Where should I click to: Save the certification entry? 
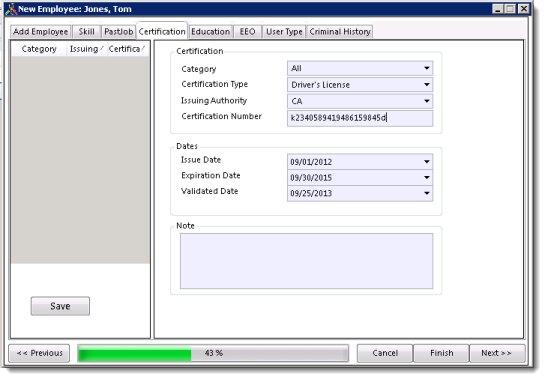click(x=60, y=306)
